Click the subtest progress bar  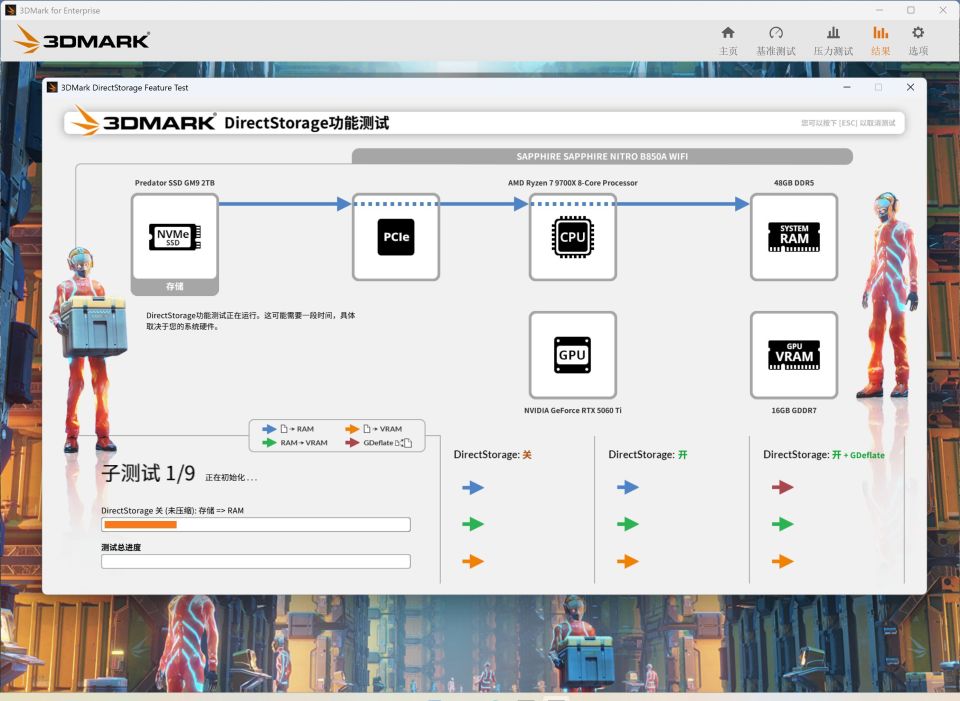(256, 525)
